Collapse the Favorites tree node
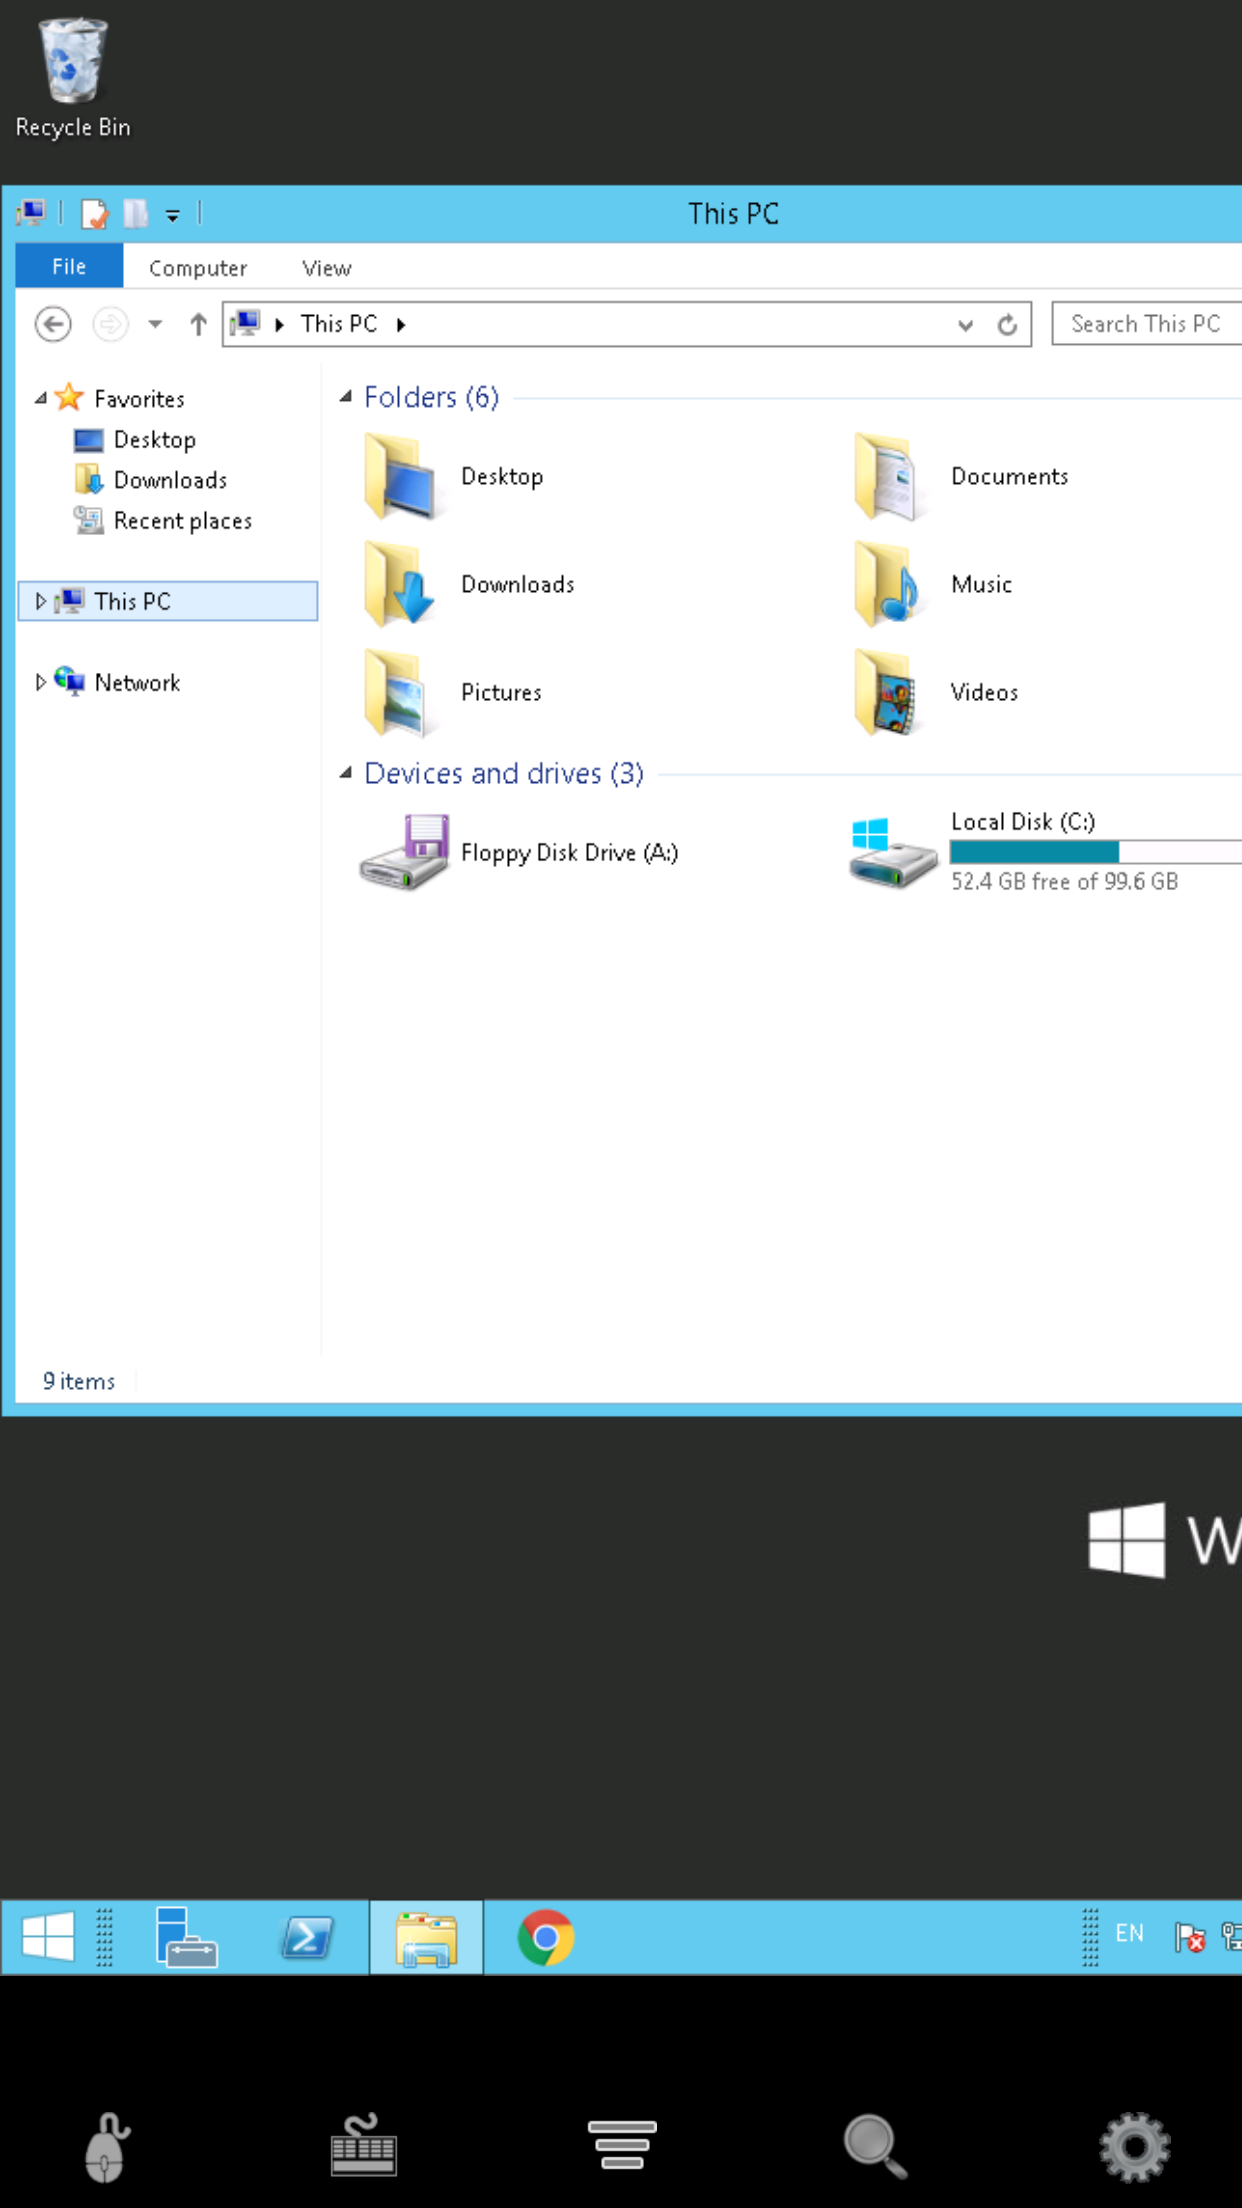Viewport: 1242px width, 2208px height. pos(41,398)
